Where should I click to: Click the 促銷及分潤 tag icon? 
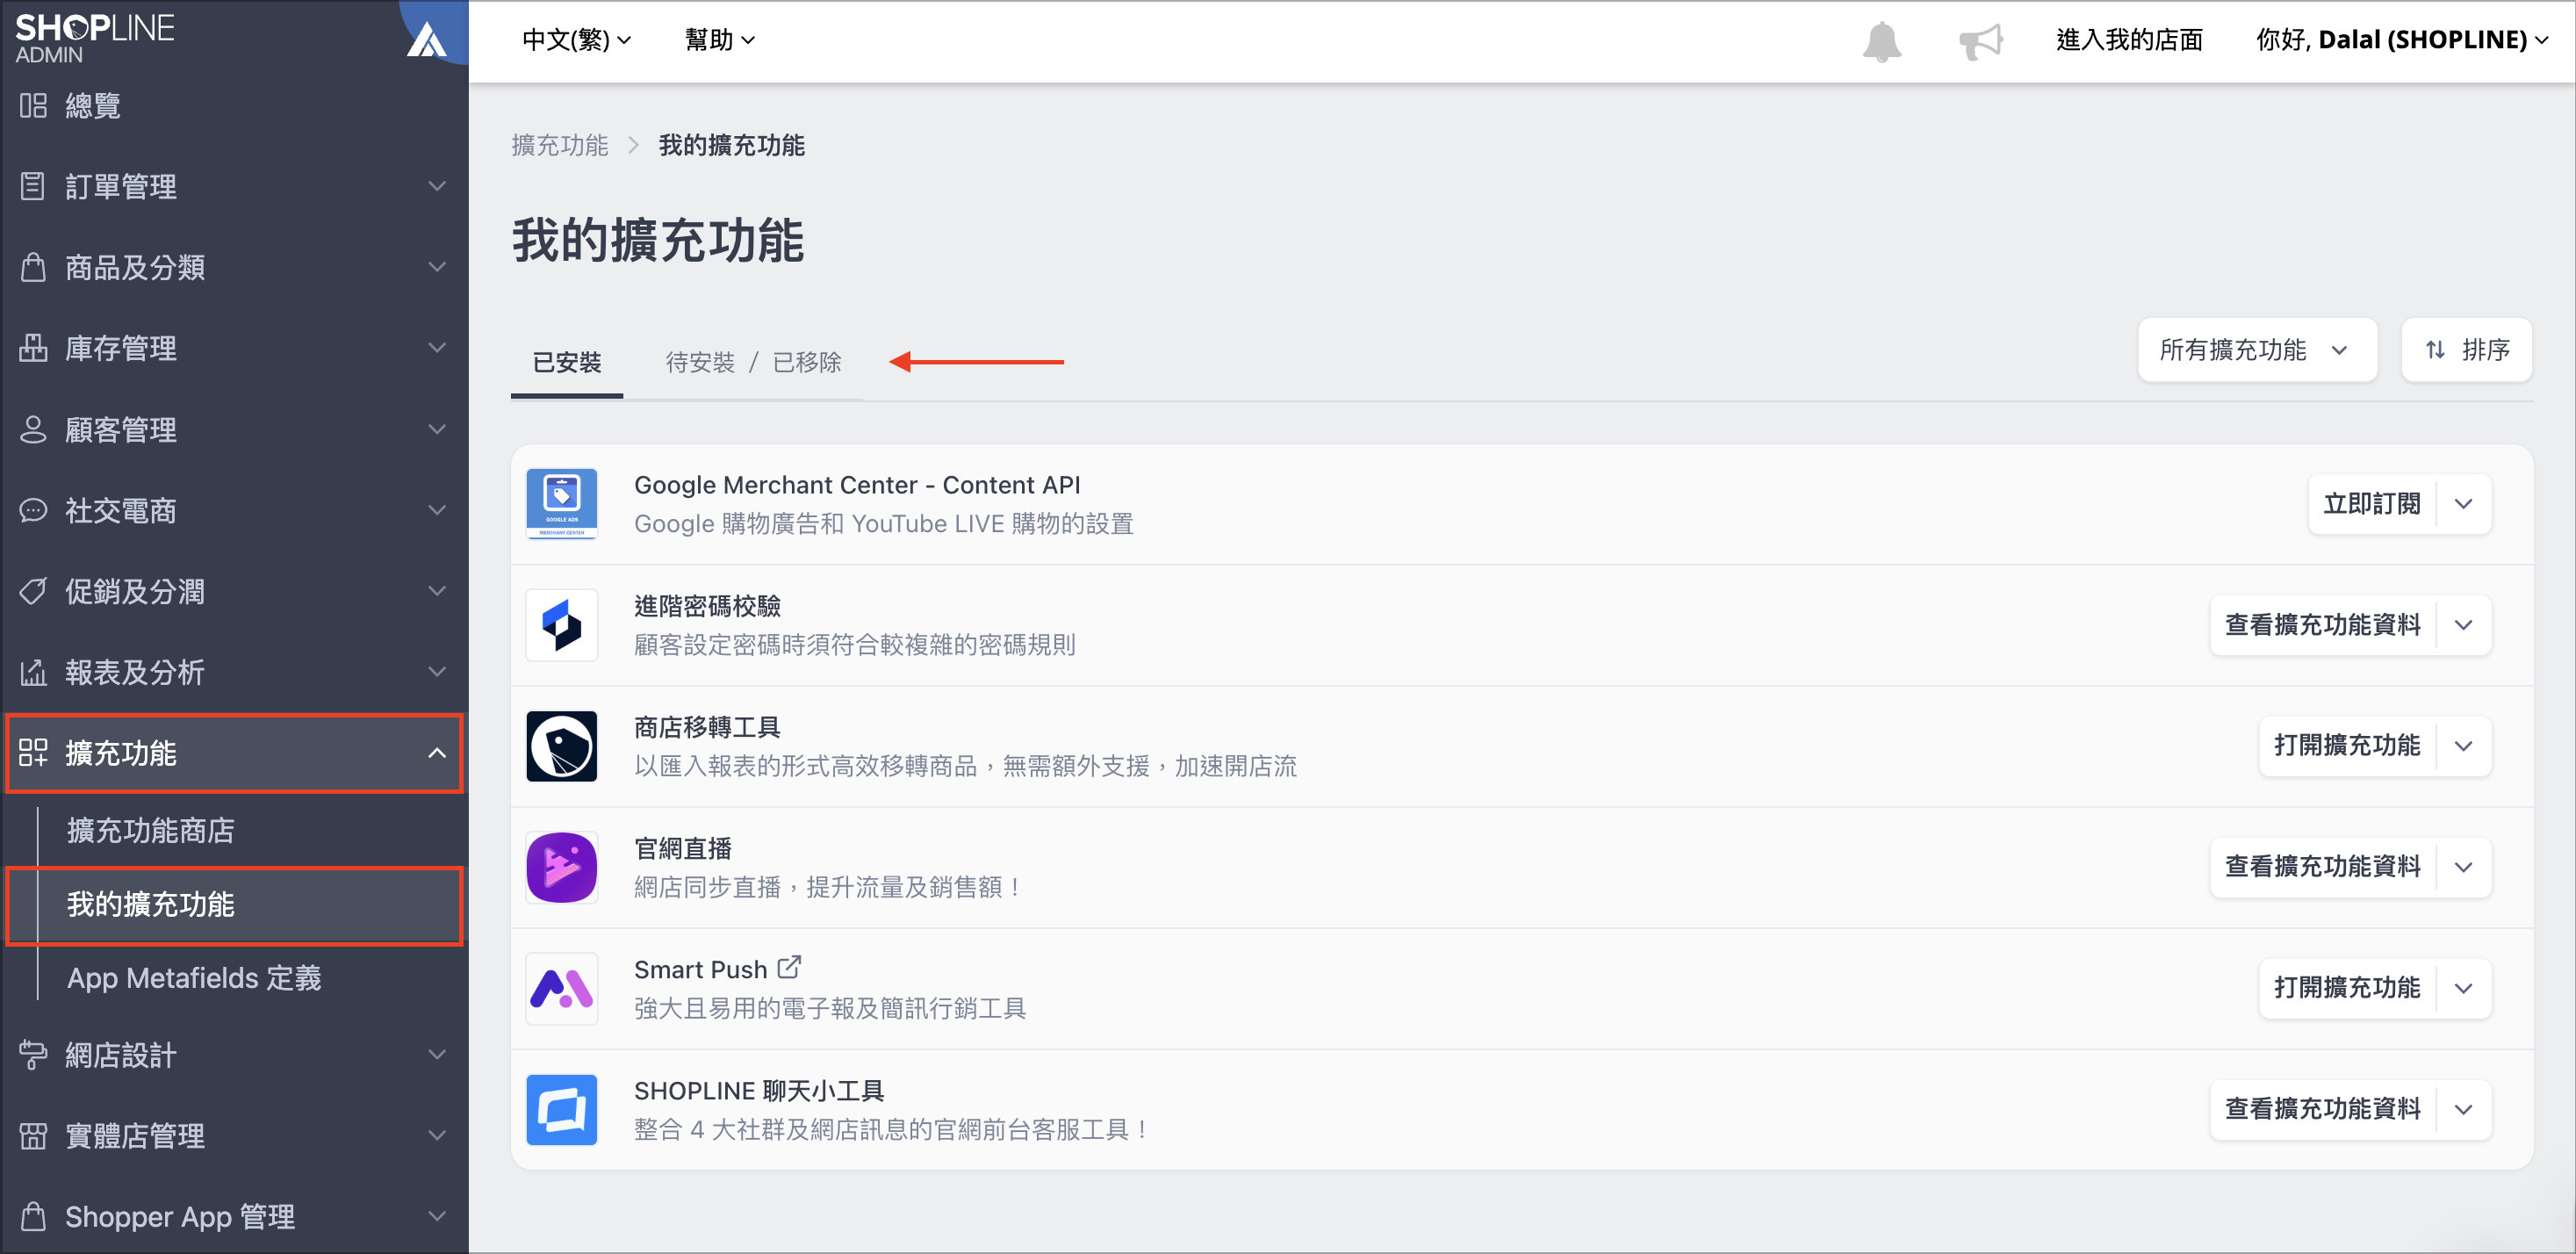coord(33,591)
